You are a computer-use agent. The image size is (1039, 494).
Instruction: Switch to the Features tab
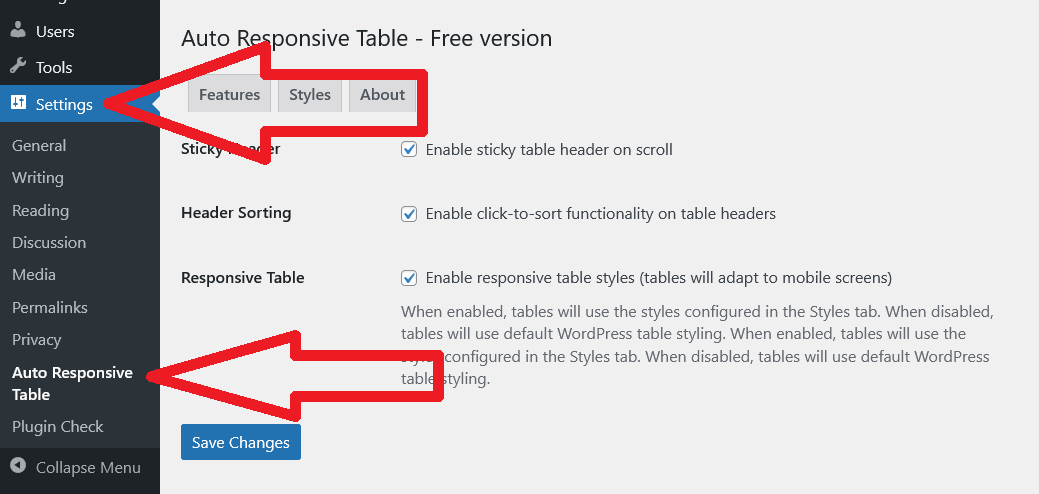click(229, 95)
